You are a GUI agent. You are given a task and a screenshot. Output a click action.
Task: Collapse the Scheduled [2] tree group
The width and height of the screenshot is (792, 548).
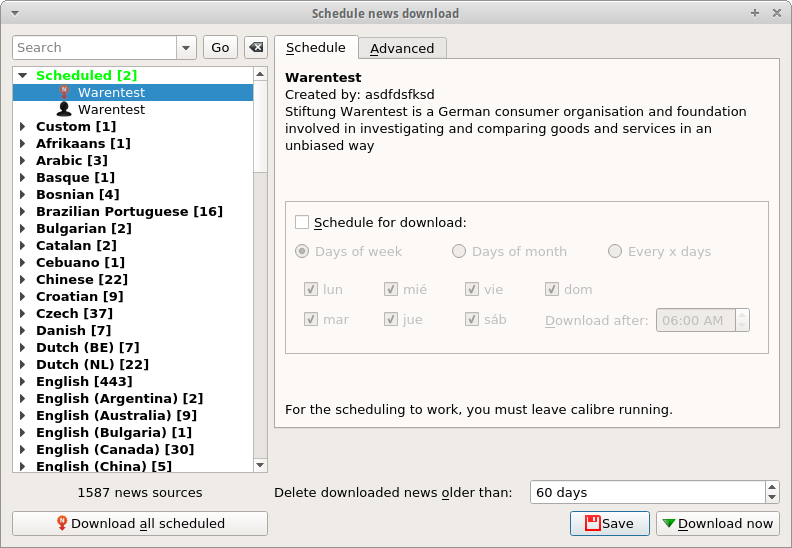point(22,75)
